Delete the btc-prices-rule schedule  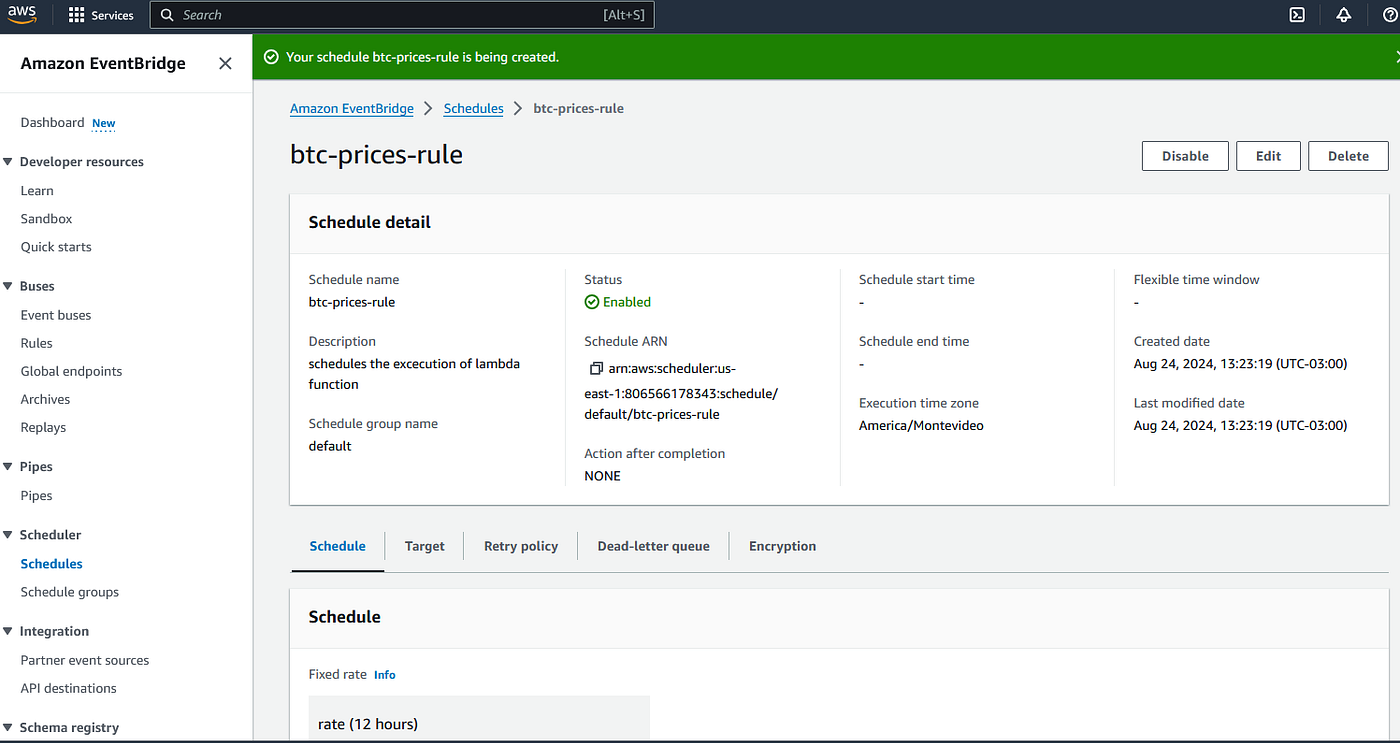coord(1348,156)
